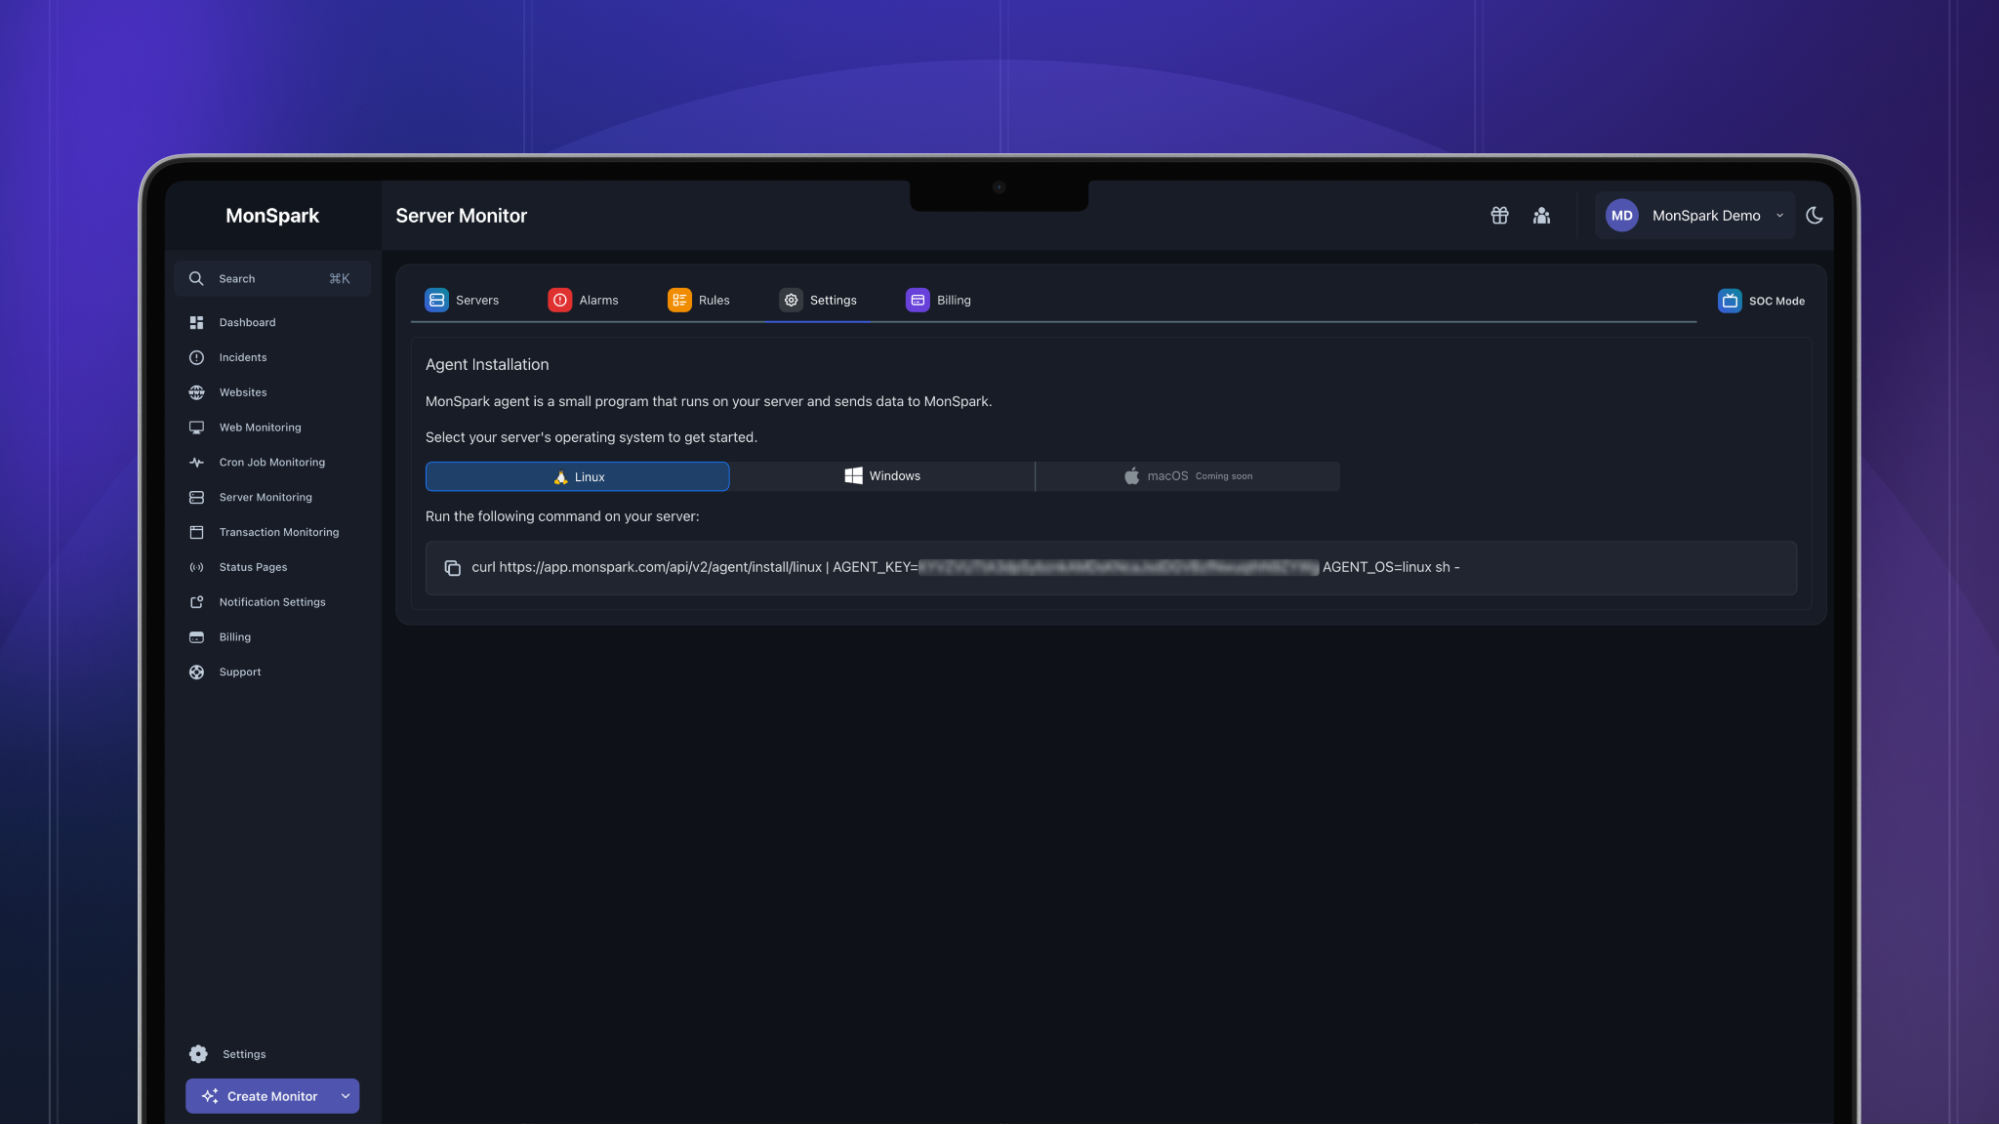
Task: Select the Linux operating system toggle
Action: click(577, 475)
